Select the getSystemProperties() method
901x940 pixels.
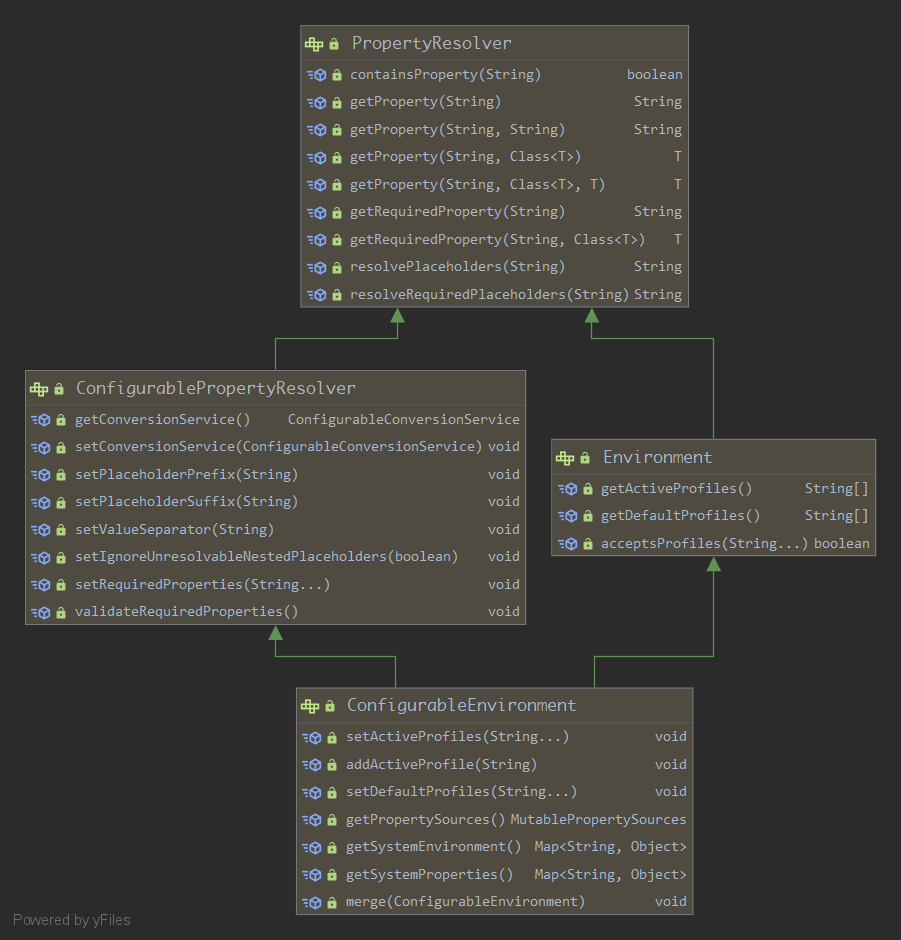click(429, 875)
